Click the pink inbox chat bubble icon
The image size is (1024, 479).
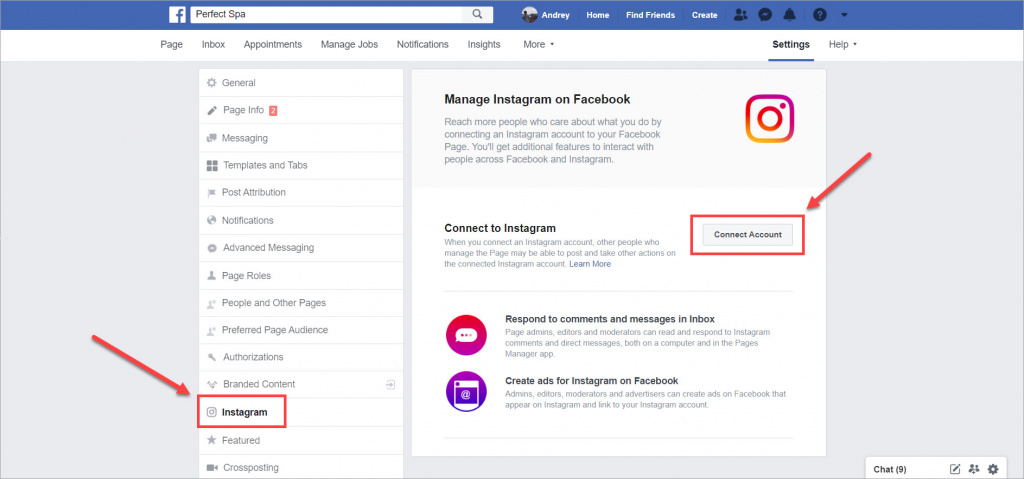(x=466, y=335)
